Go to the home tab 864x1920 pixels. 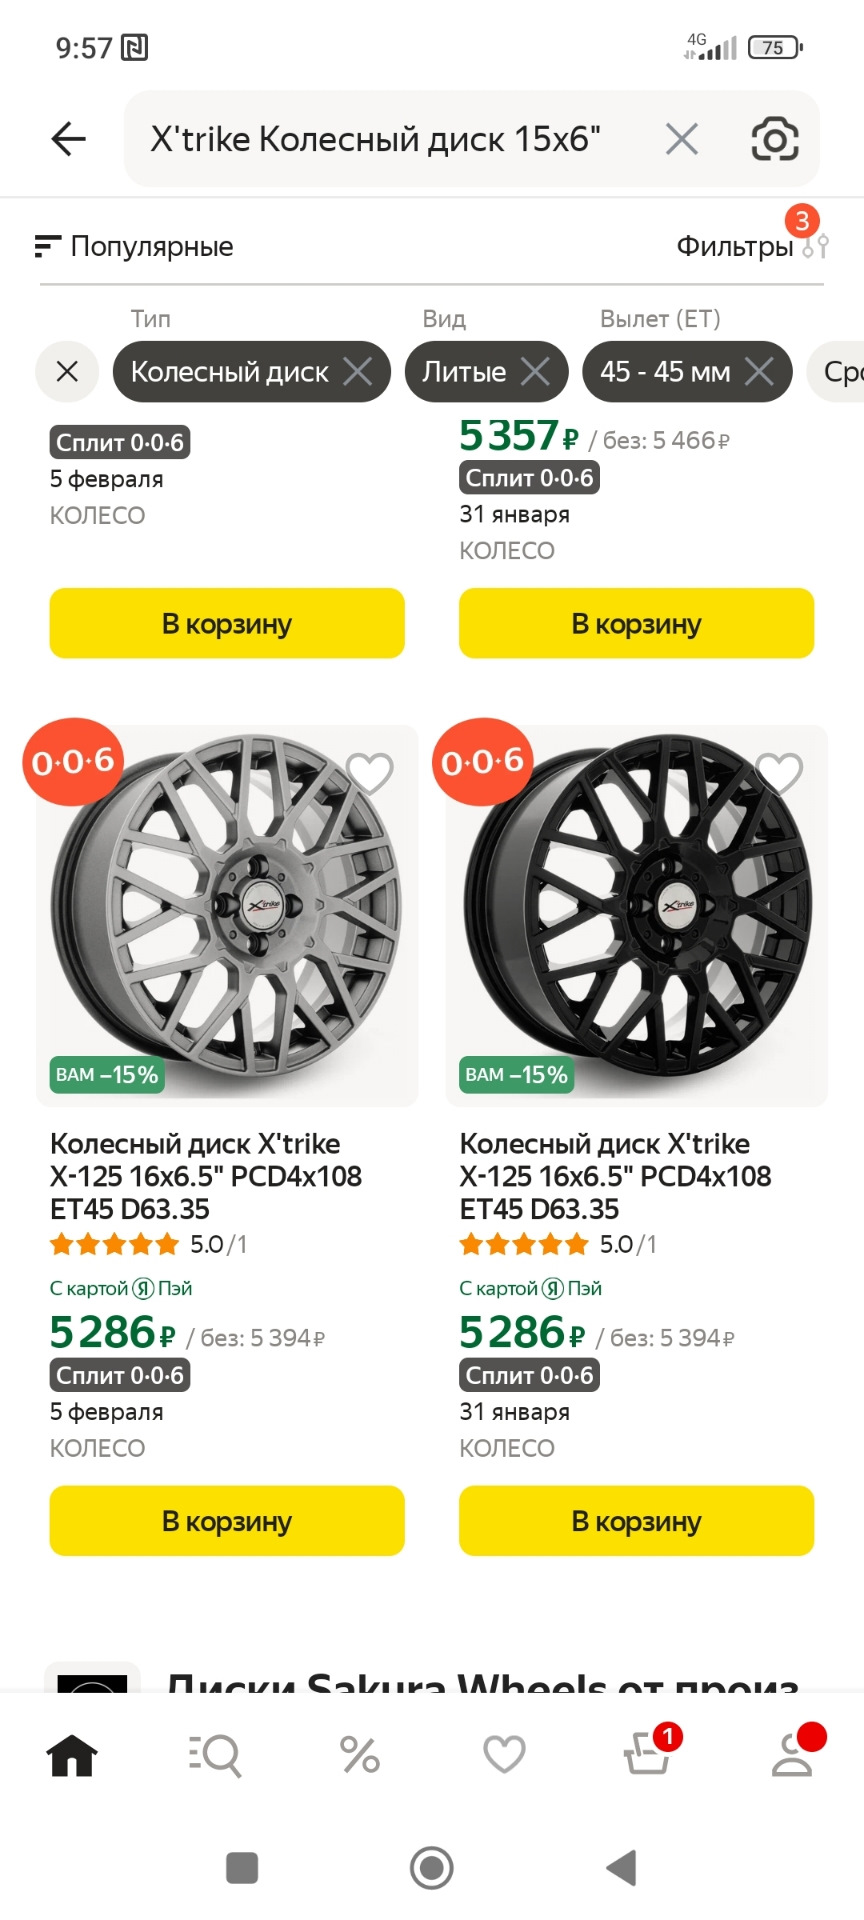click(x=72, y=1755)
